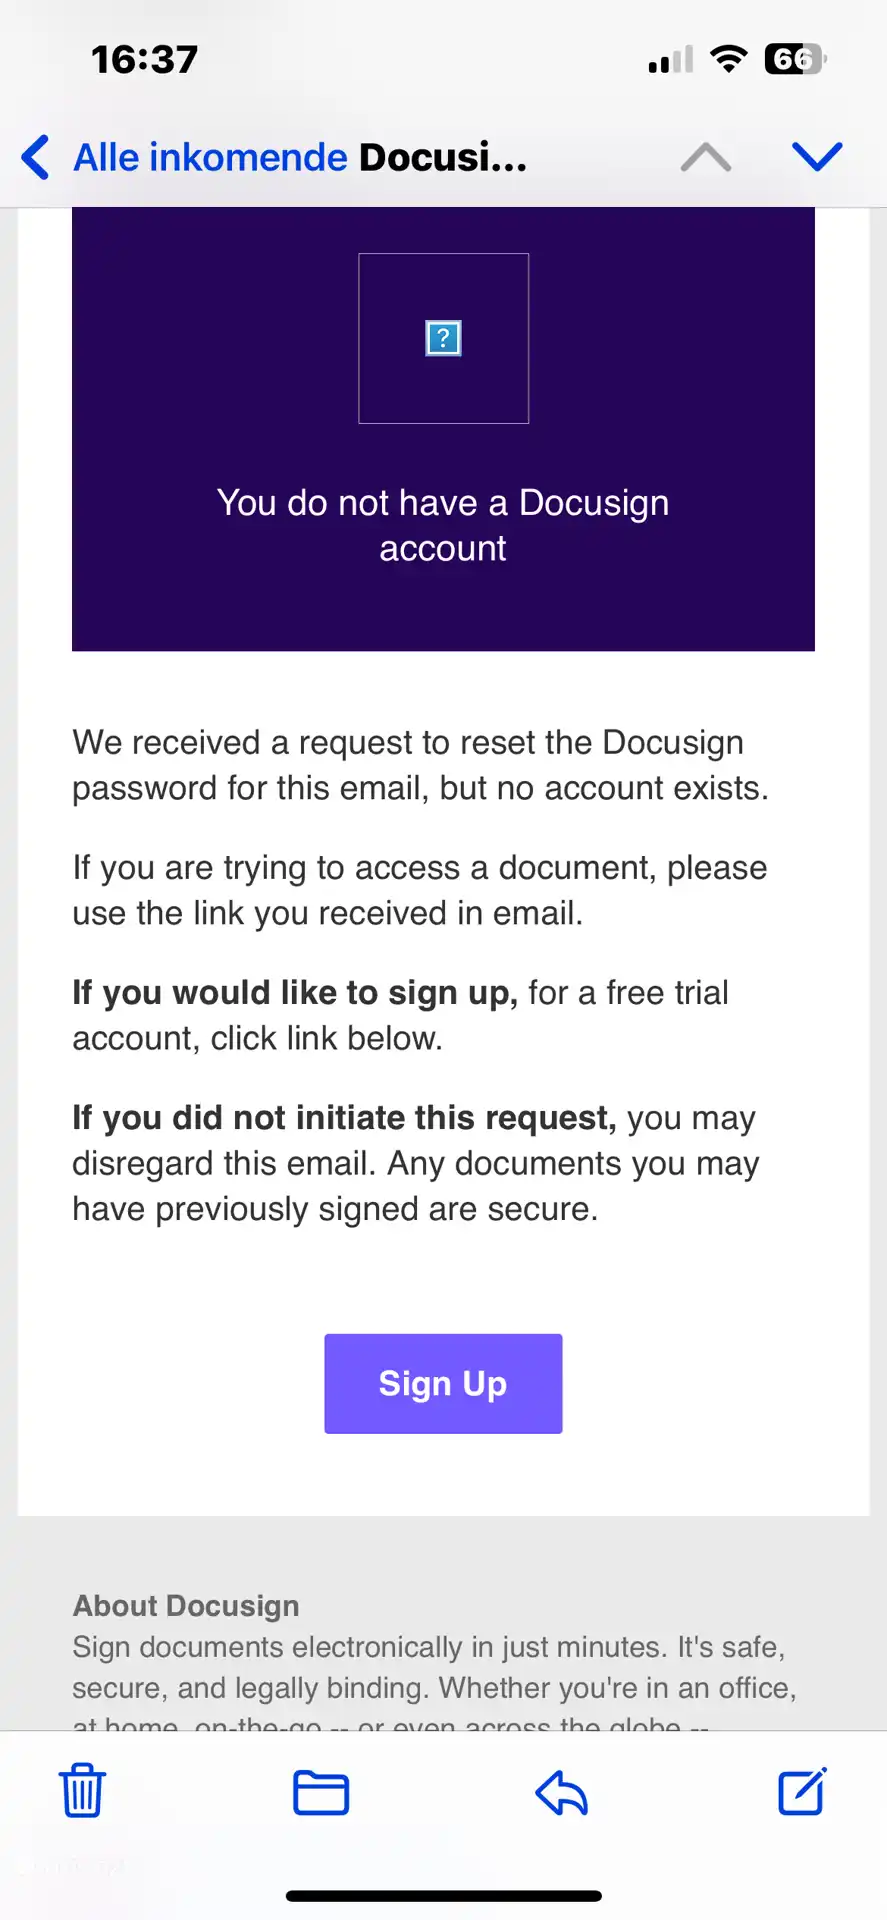Return to the Alle inkomende mailbox

click(210, 157)
